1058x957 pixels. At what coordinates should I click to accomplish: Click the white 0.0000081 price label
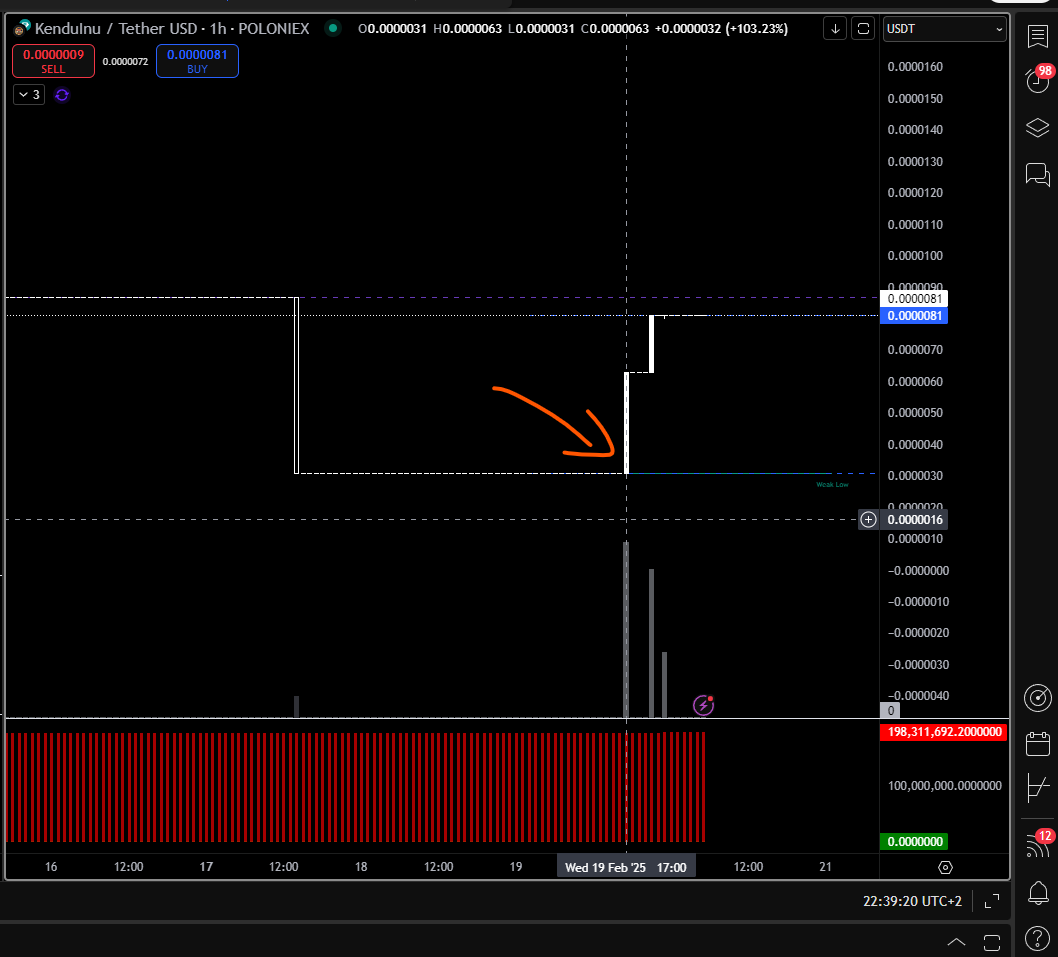914,298
